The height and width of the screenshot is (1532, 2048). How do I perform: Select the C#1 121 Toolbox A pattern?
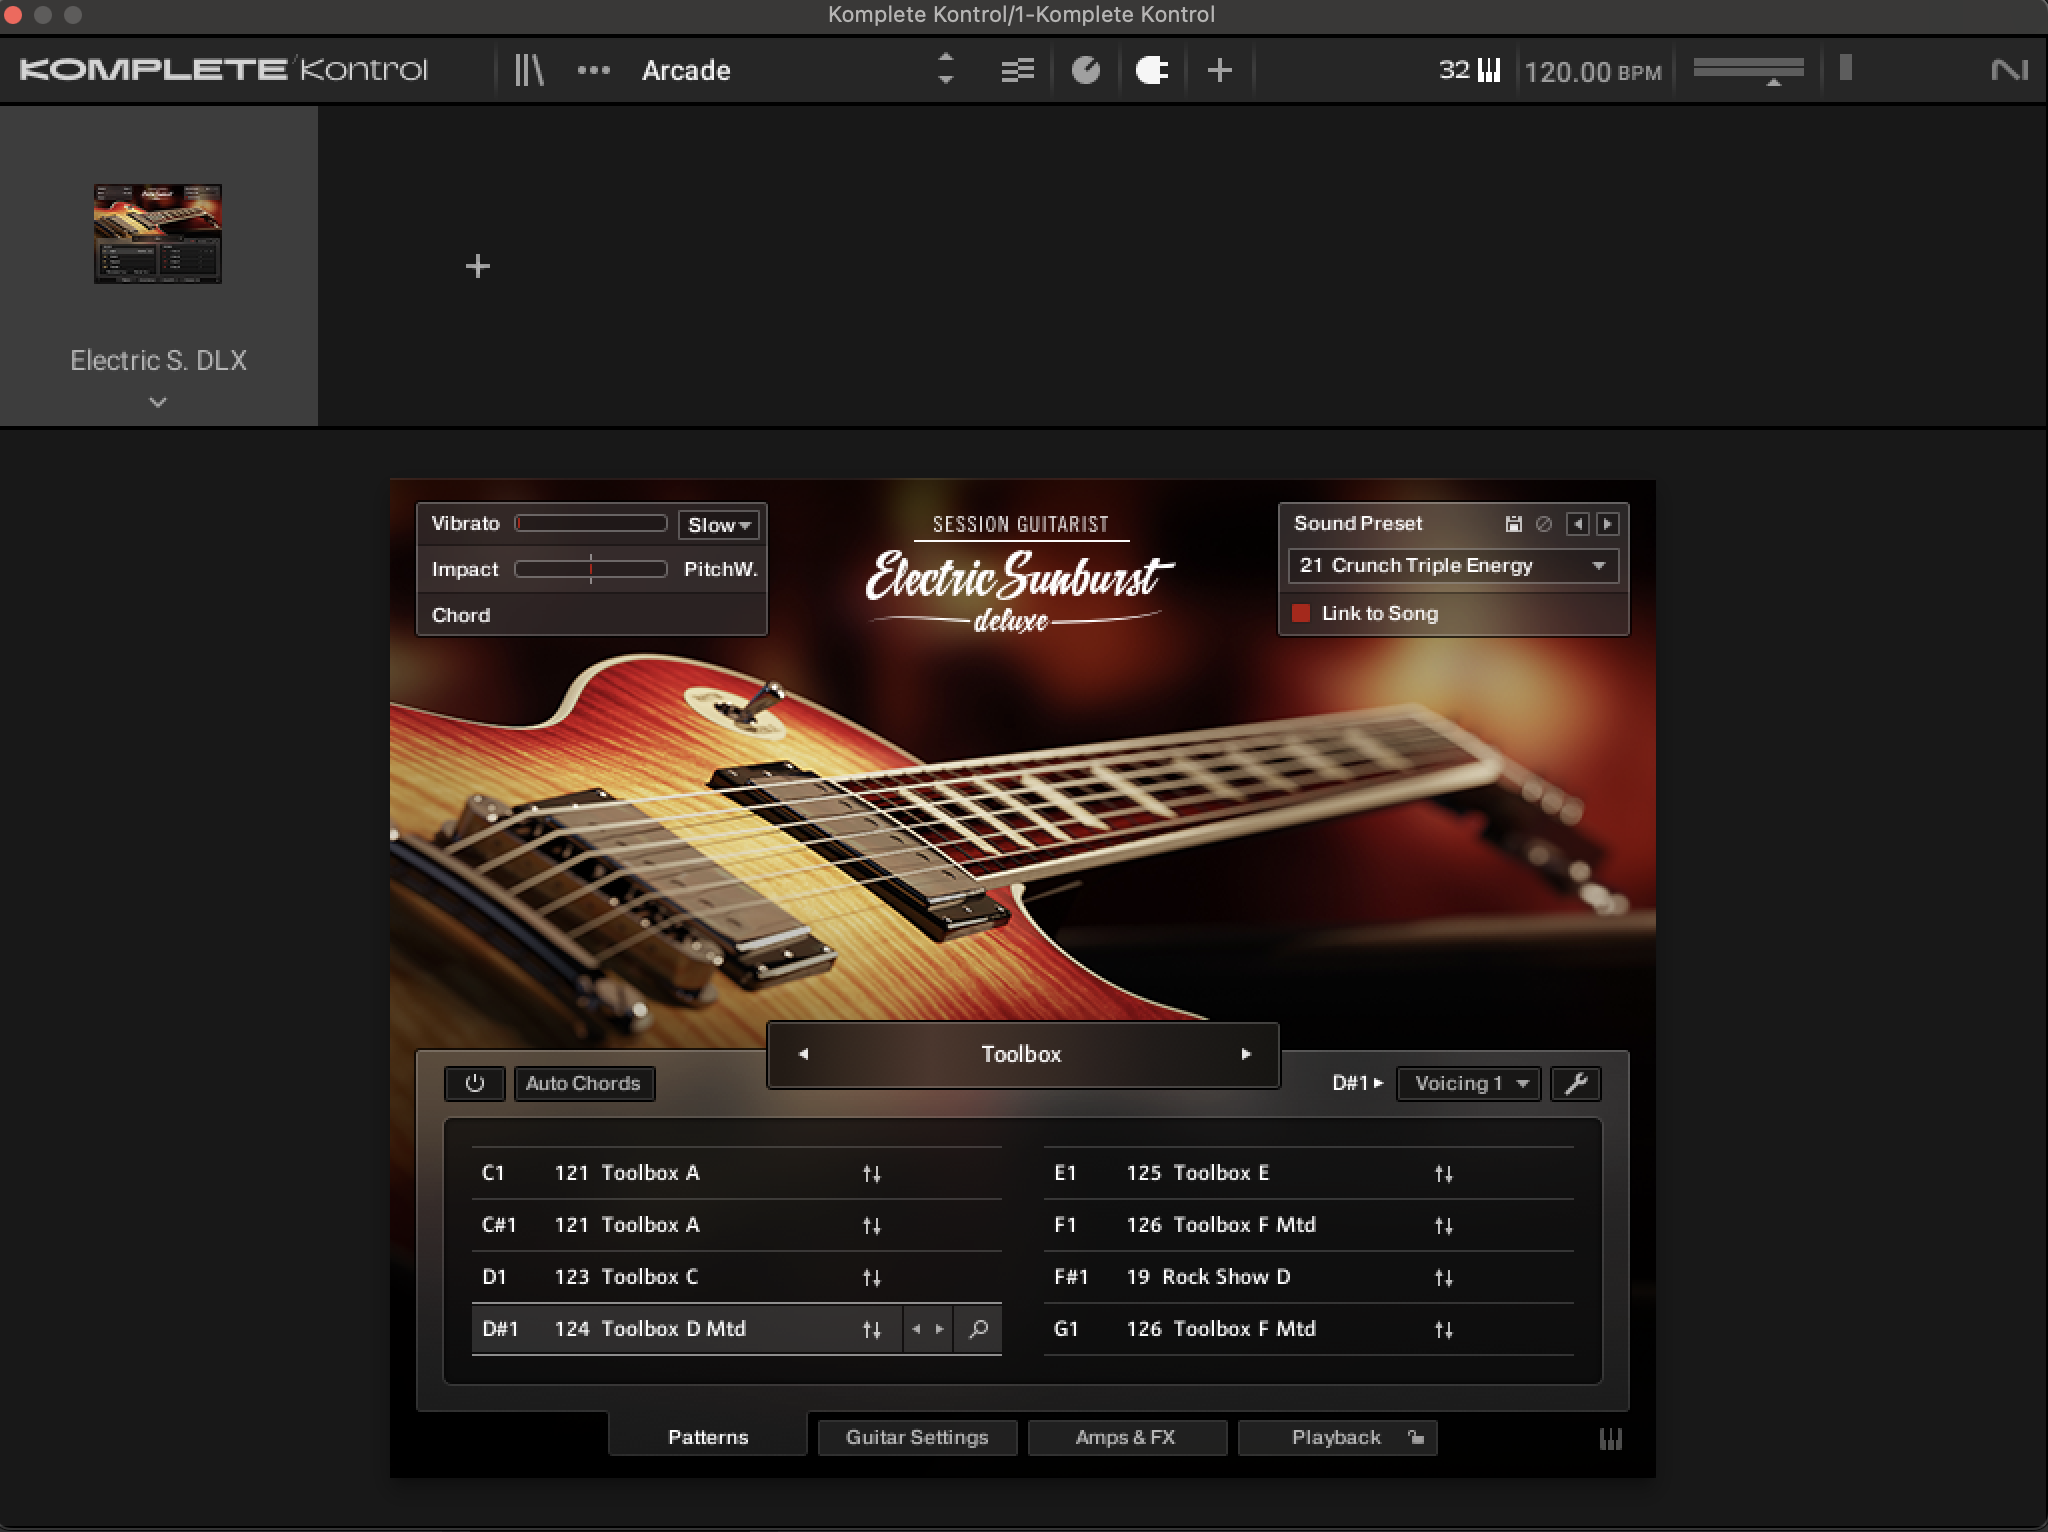(x=737, y=1225)
